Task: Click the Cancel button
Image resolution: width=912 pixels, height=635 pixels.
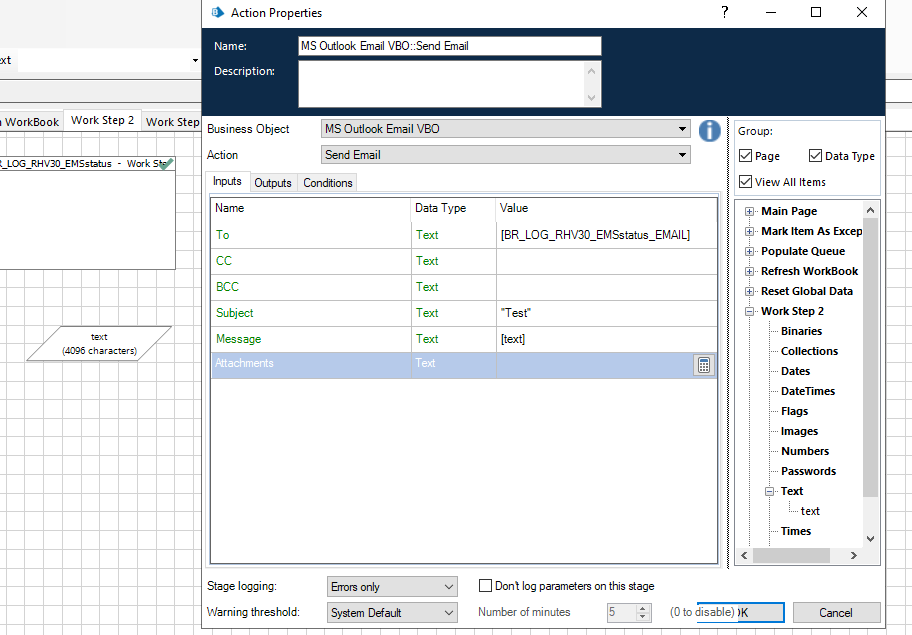Action: (x=835, y=612)
